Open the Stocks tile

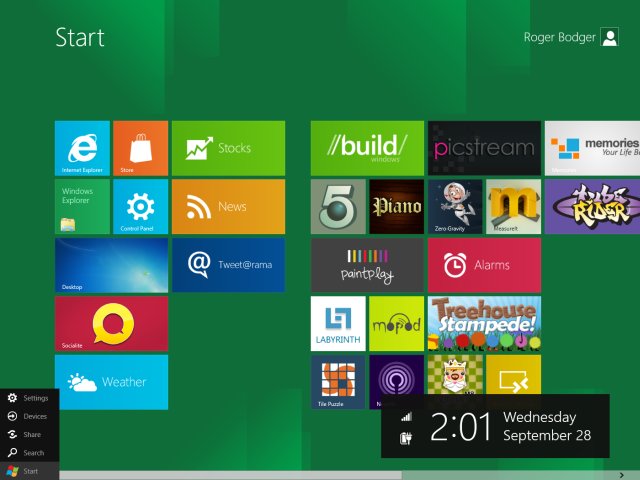pyautogui.click(x=228, y=148)
